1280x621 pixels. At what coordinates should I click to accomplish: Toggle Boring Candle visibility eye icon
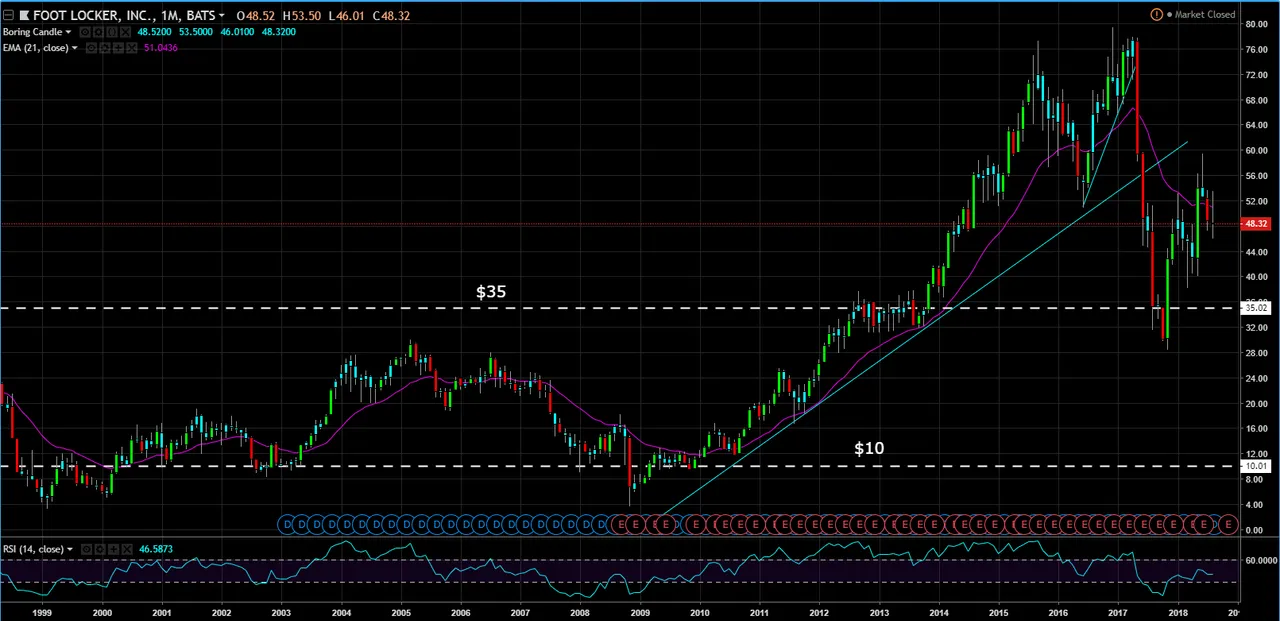click(86, 32)
